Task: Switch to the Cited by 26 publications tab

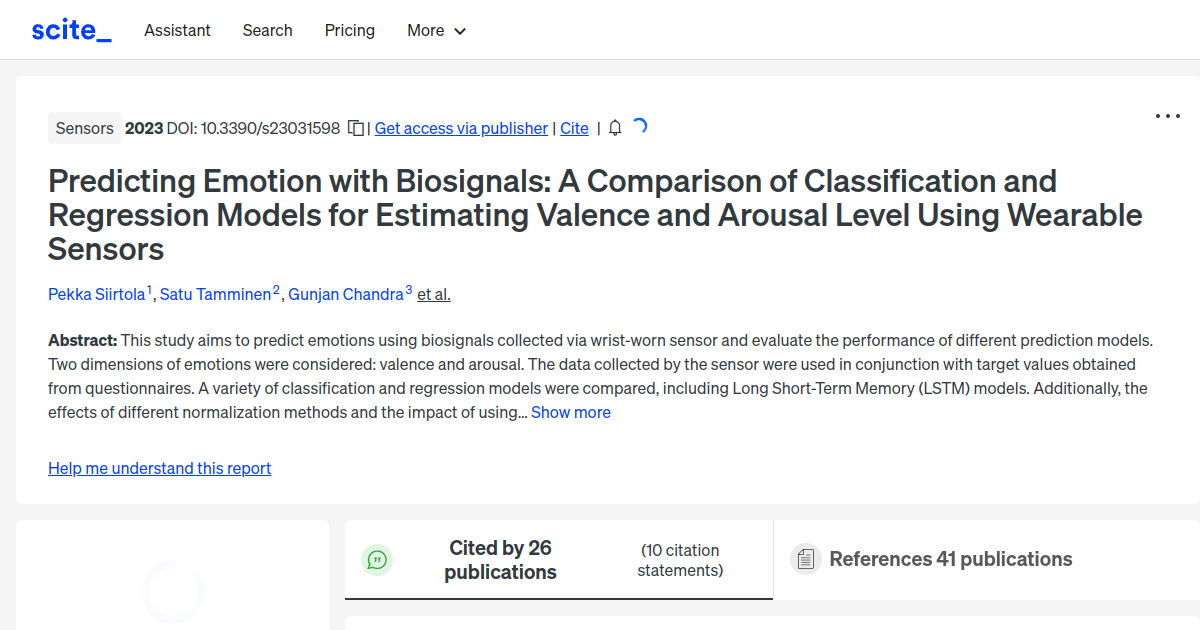Action: 500,559
